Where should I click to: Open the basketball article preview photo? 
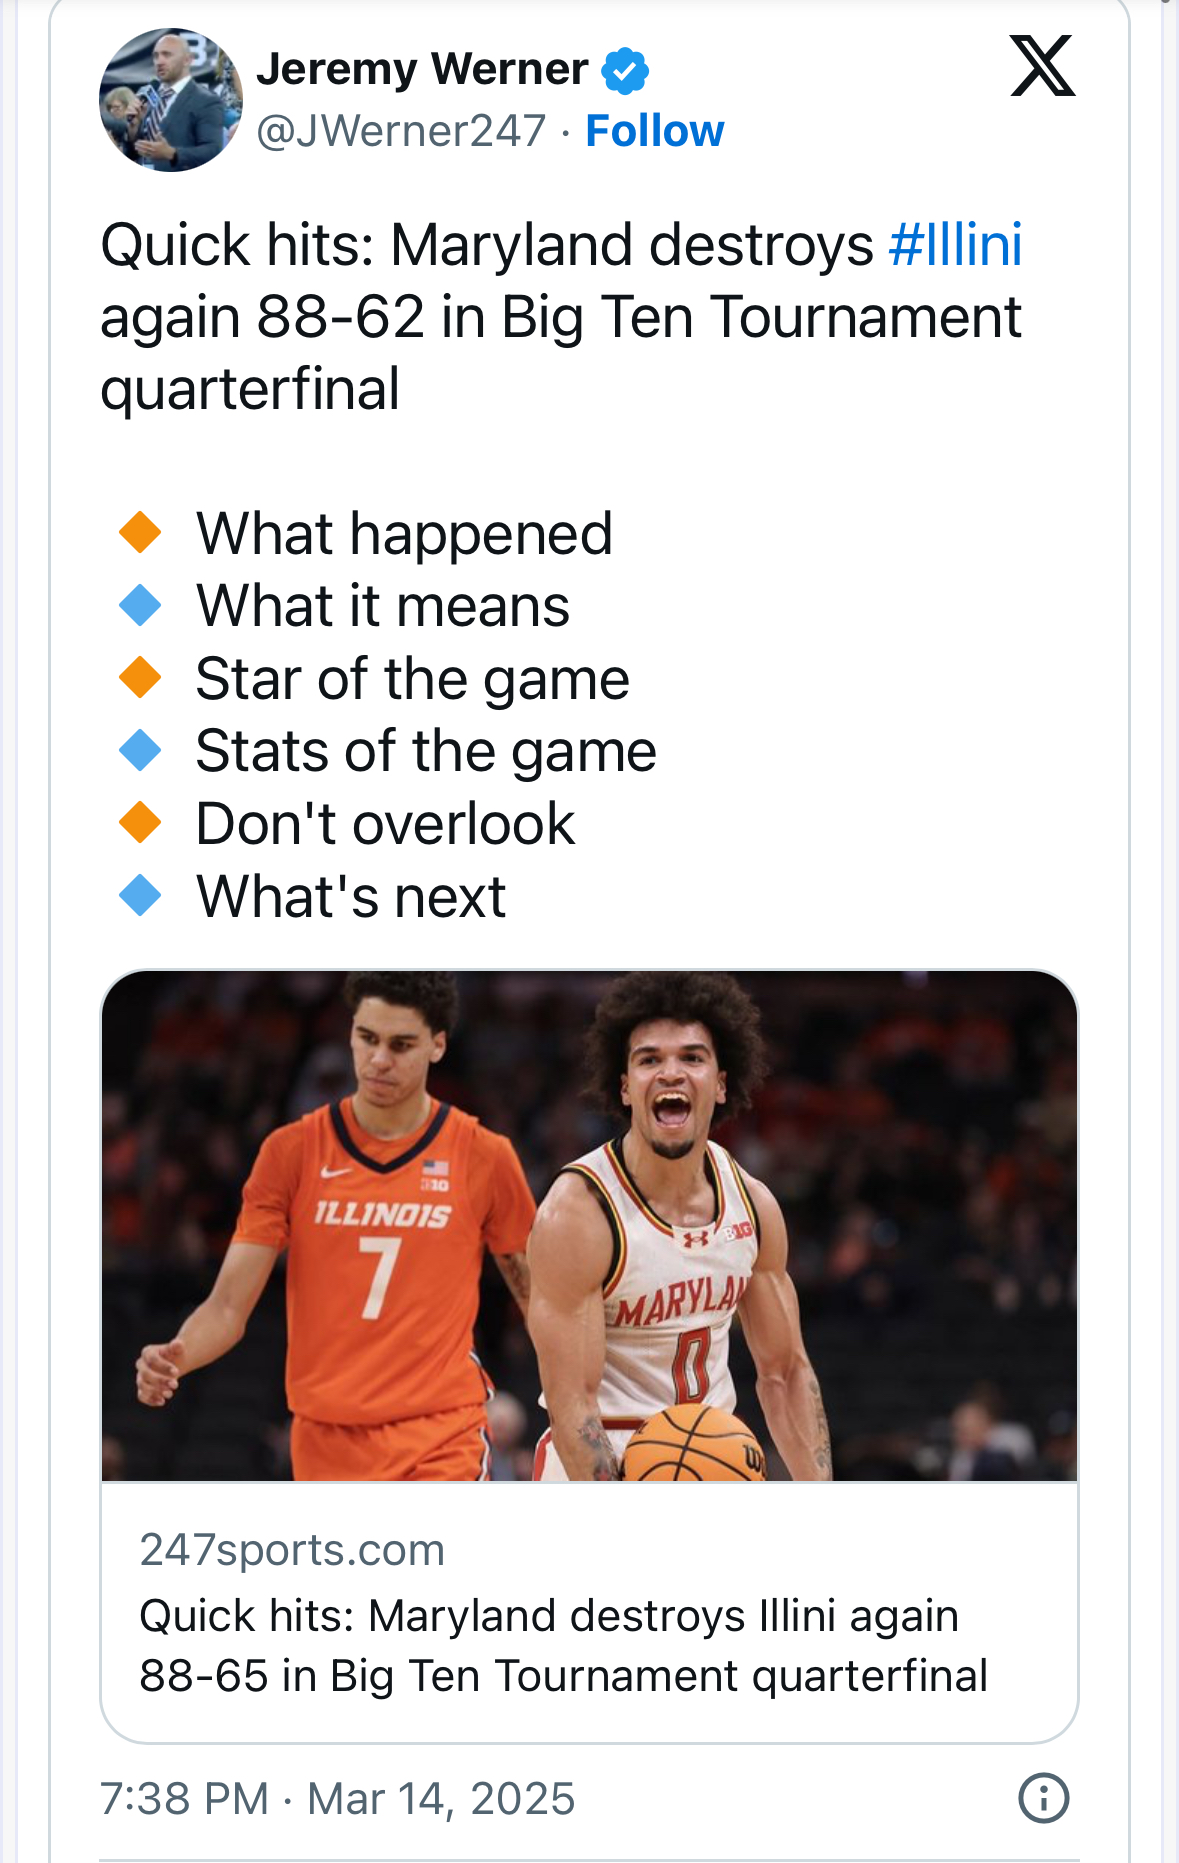pos(589,1226)
